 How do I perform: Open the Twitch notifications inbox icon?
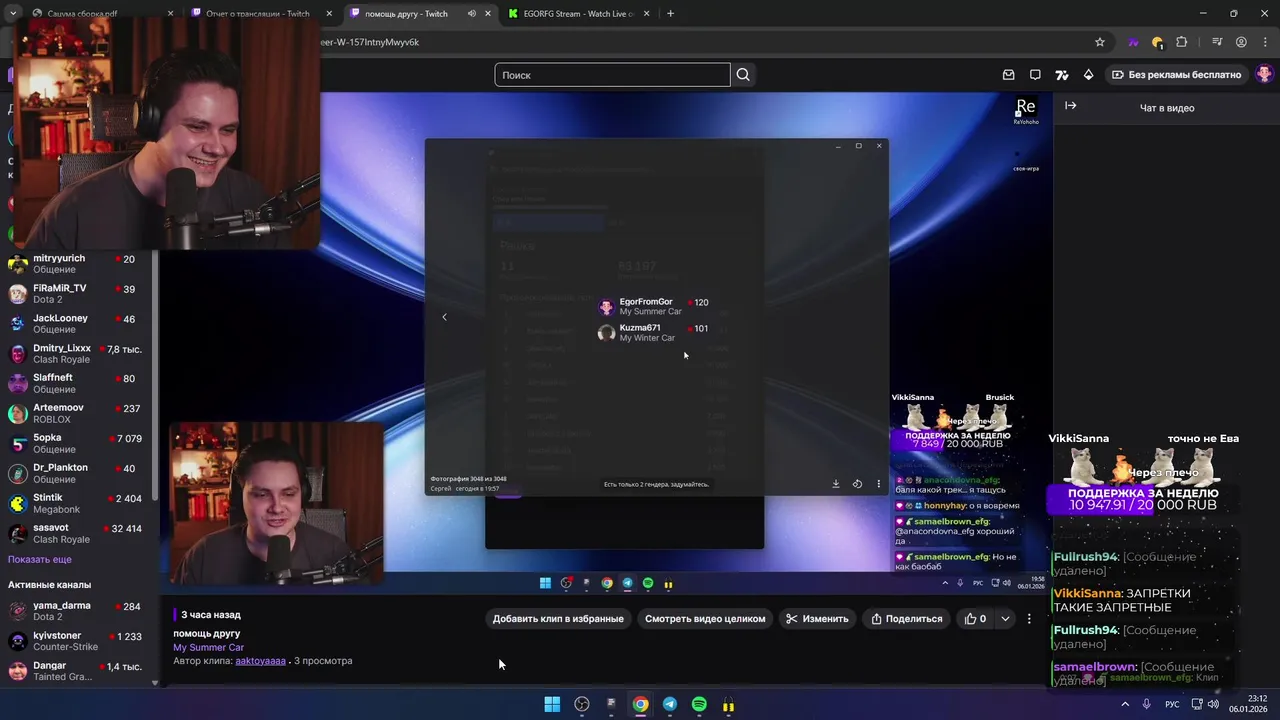pyautogui.click(x=1009, y=75)
